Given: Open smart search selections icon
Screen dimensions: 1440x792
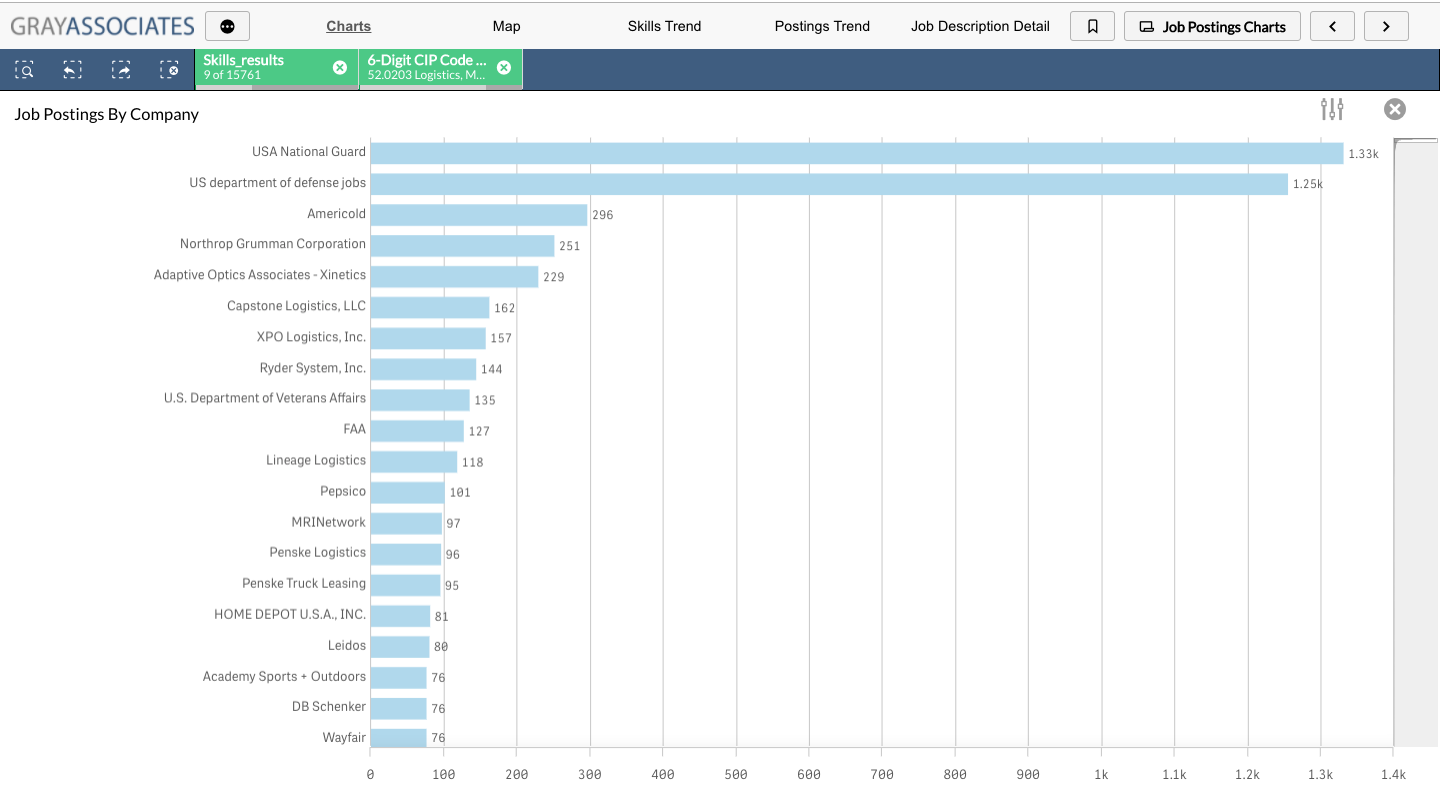Looking at the screenshot, I should (24, 69).
